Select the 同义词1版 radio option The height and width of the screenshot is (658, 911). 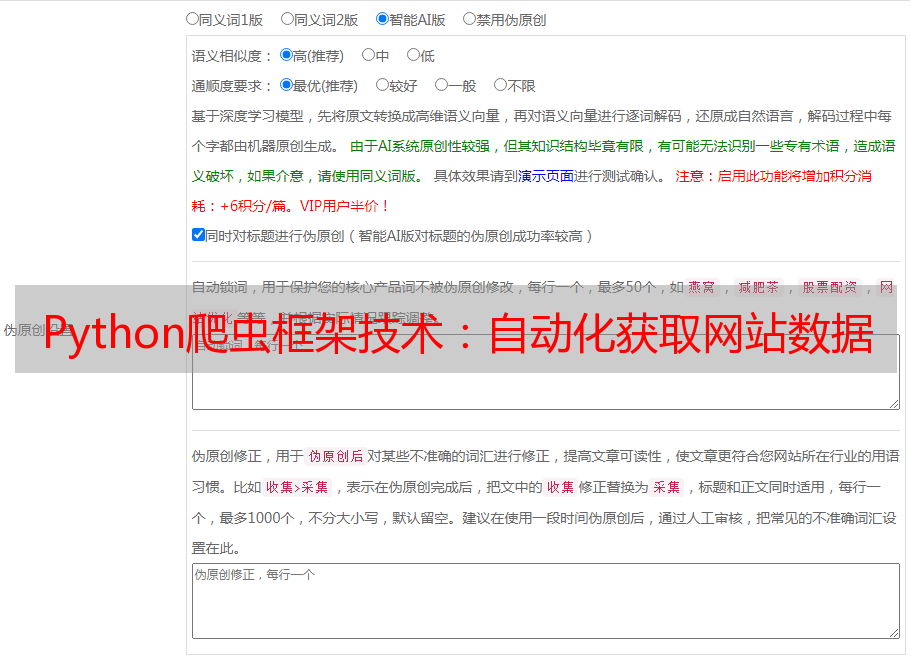click(192, 19)
